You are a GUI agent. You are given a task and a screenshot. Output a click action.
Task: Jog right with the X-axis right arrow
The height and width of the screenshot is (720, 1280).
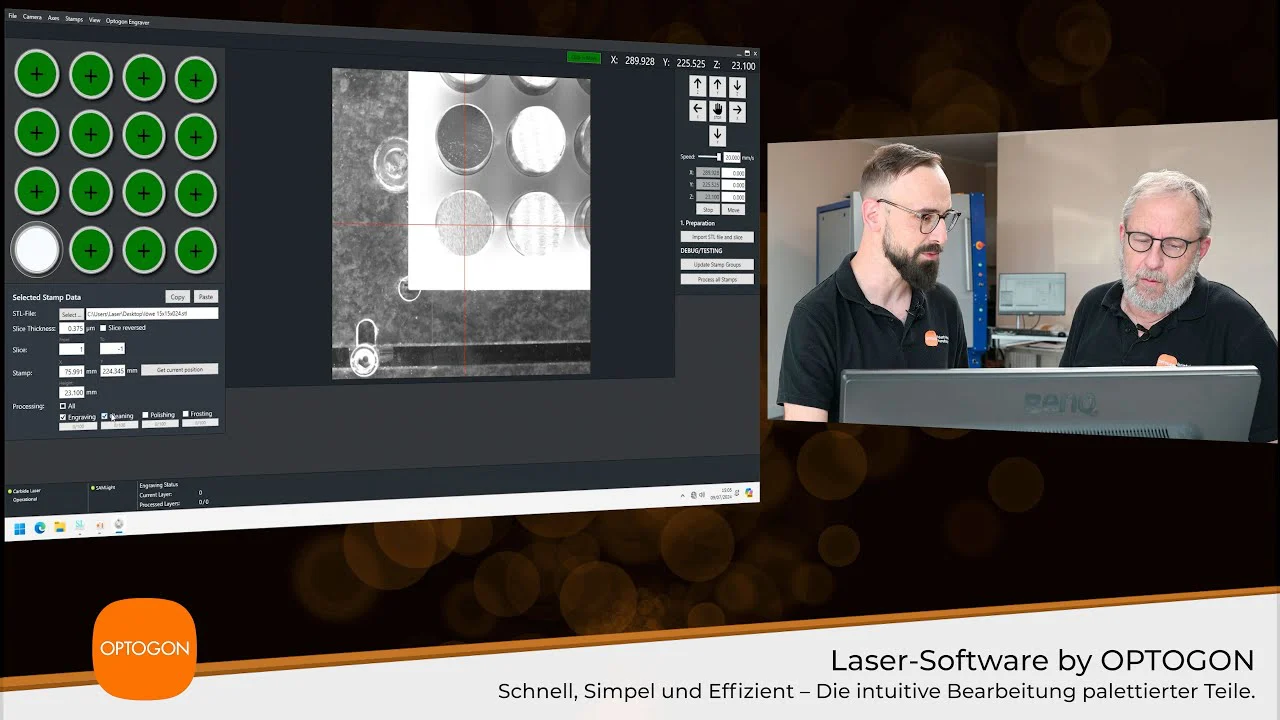[737, 110]
